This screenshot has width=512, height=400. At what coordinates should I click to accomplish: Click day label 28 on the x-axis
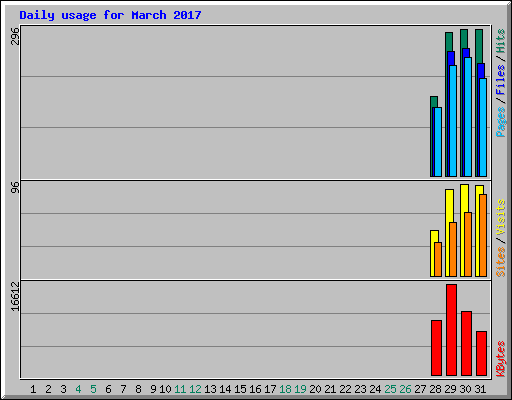tap(435, 389)
